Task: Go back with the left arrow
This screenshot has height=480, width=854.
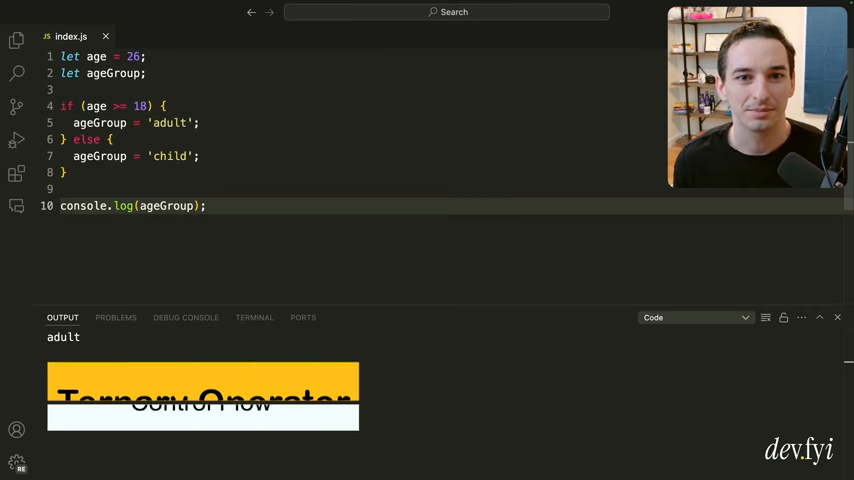Action: [251, 12]
